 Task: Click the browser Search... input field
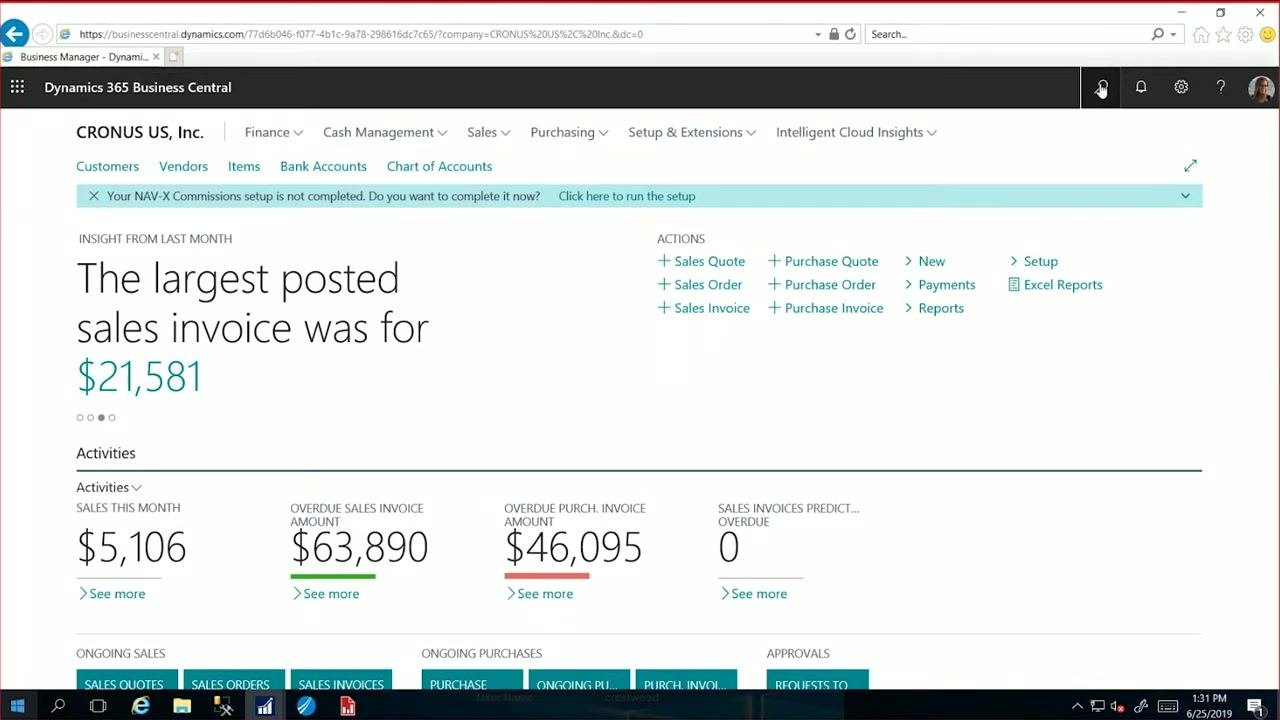point(1008,34)
